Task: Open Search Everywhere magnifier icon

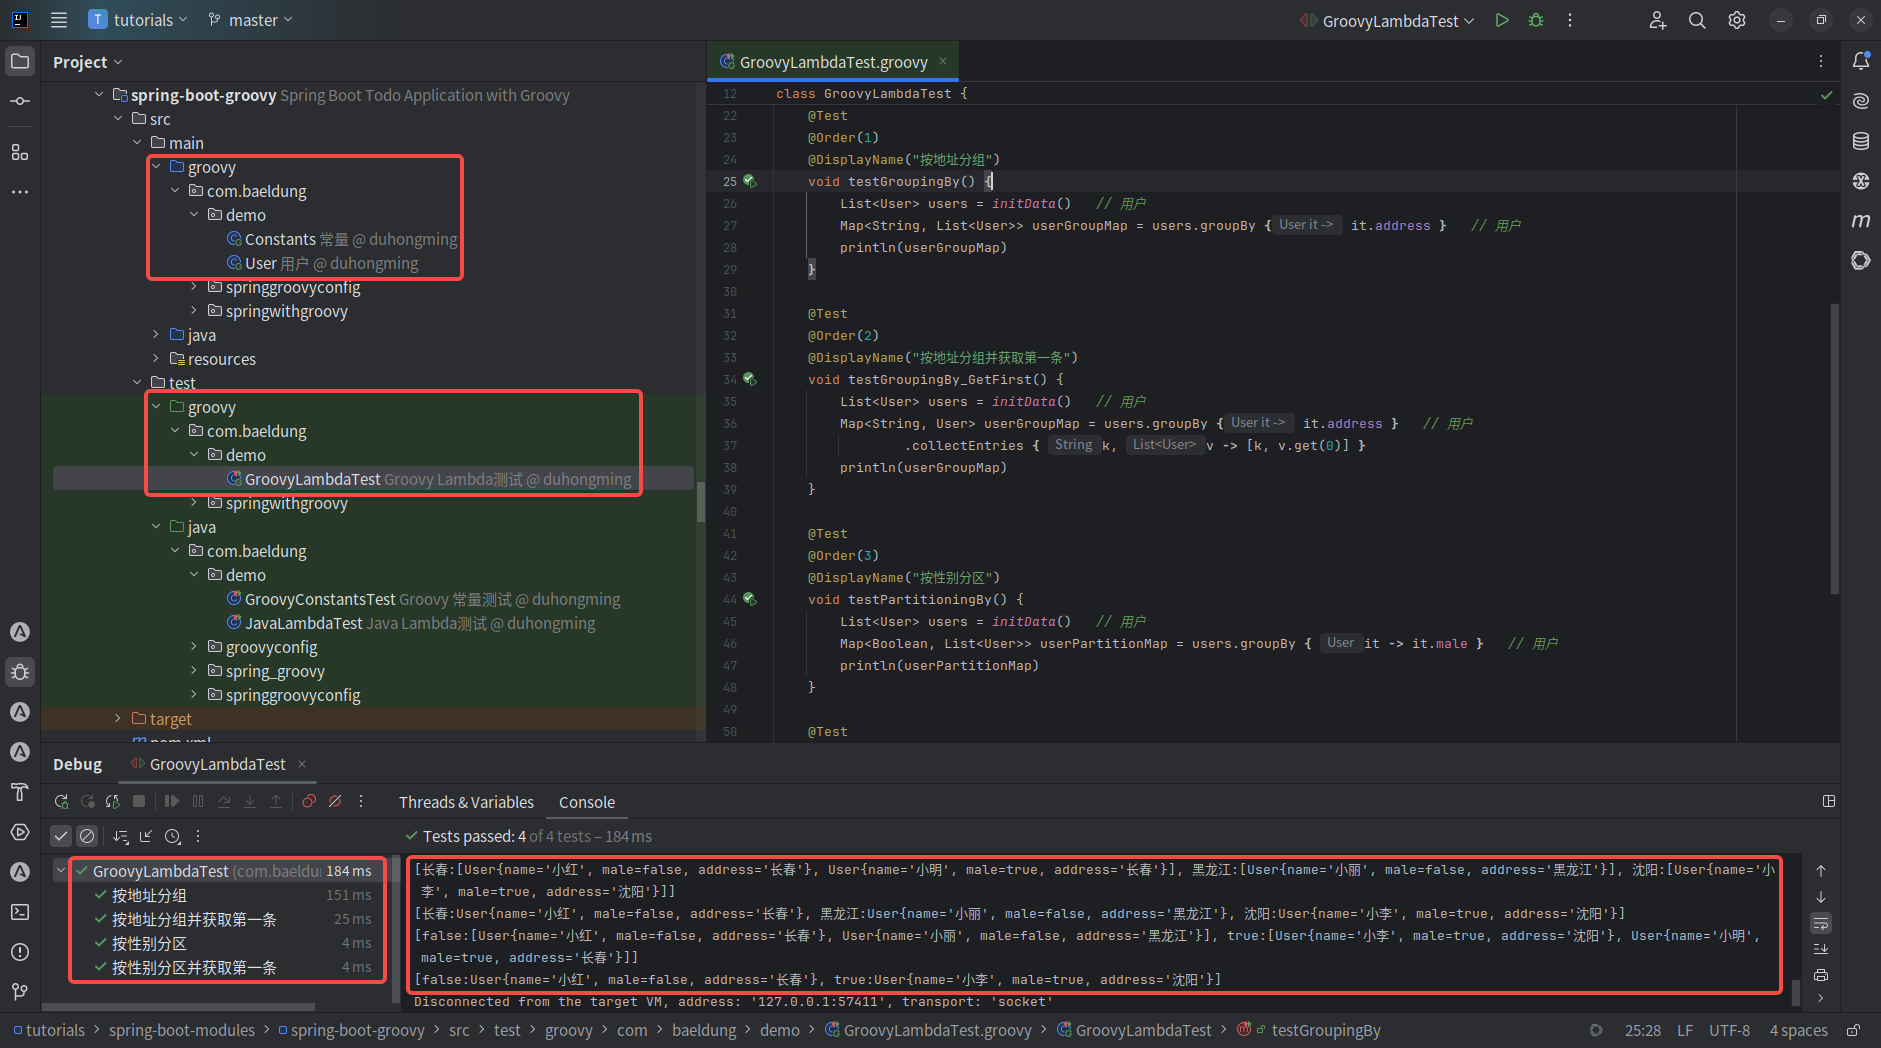Action: (1697, 20)
